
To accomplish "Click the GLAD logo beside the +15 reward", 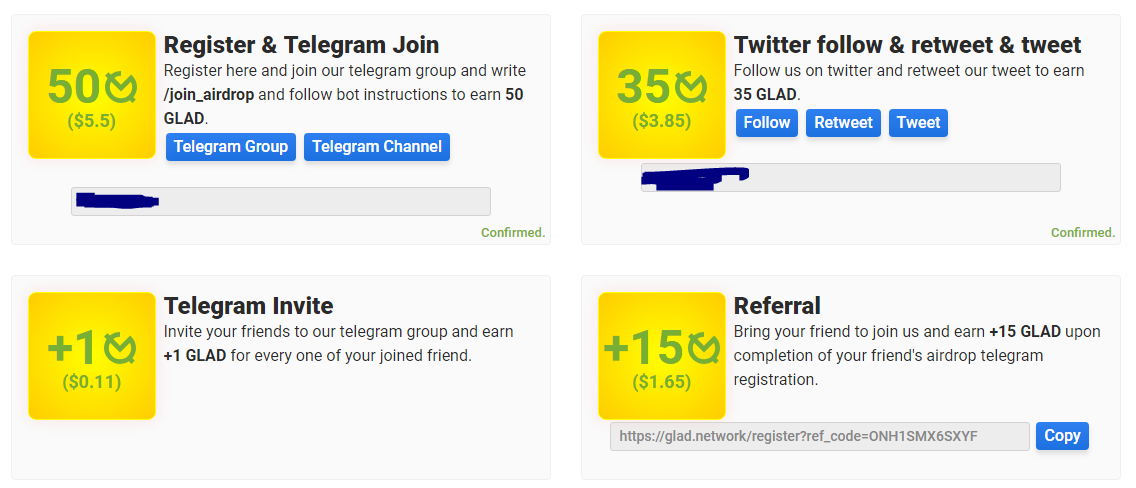I will (x=703, y=348).
